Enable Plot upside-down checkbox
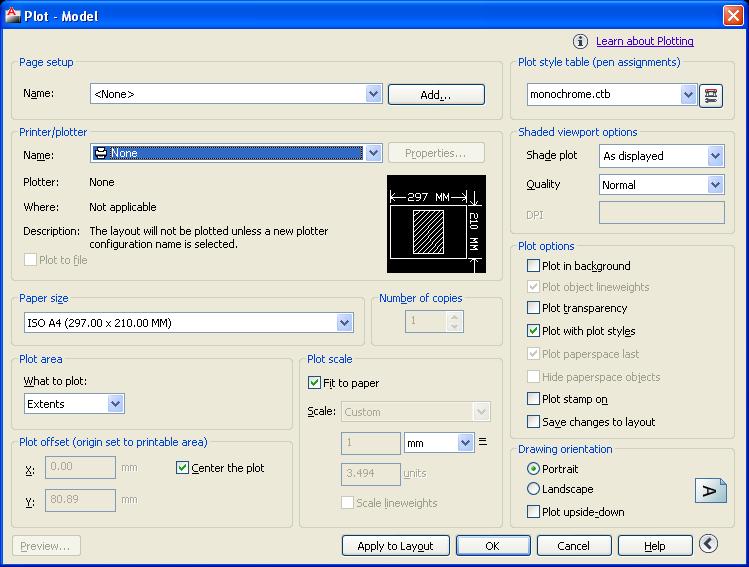749x567 pixels. tap(533, 512)
